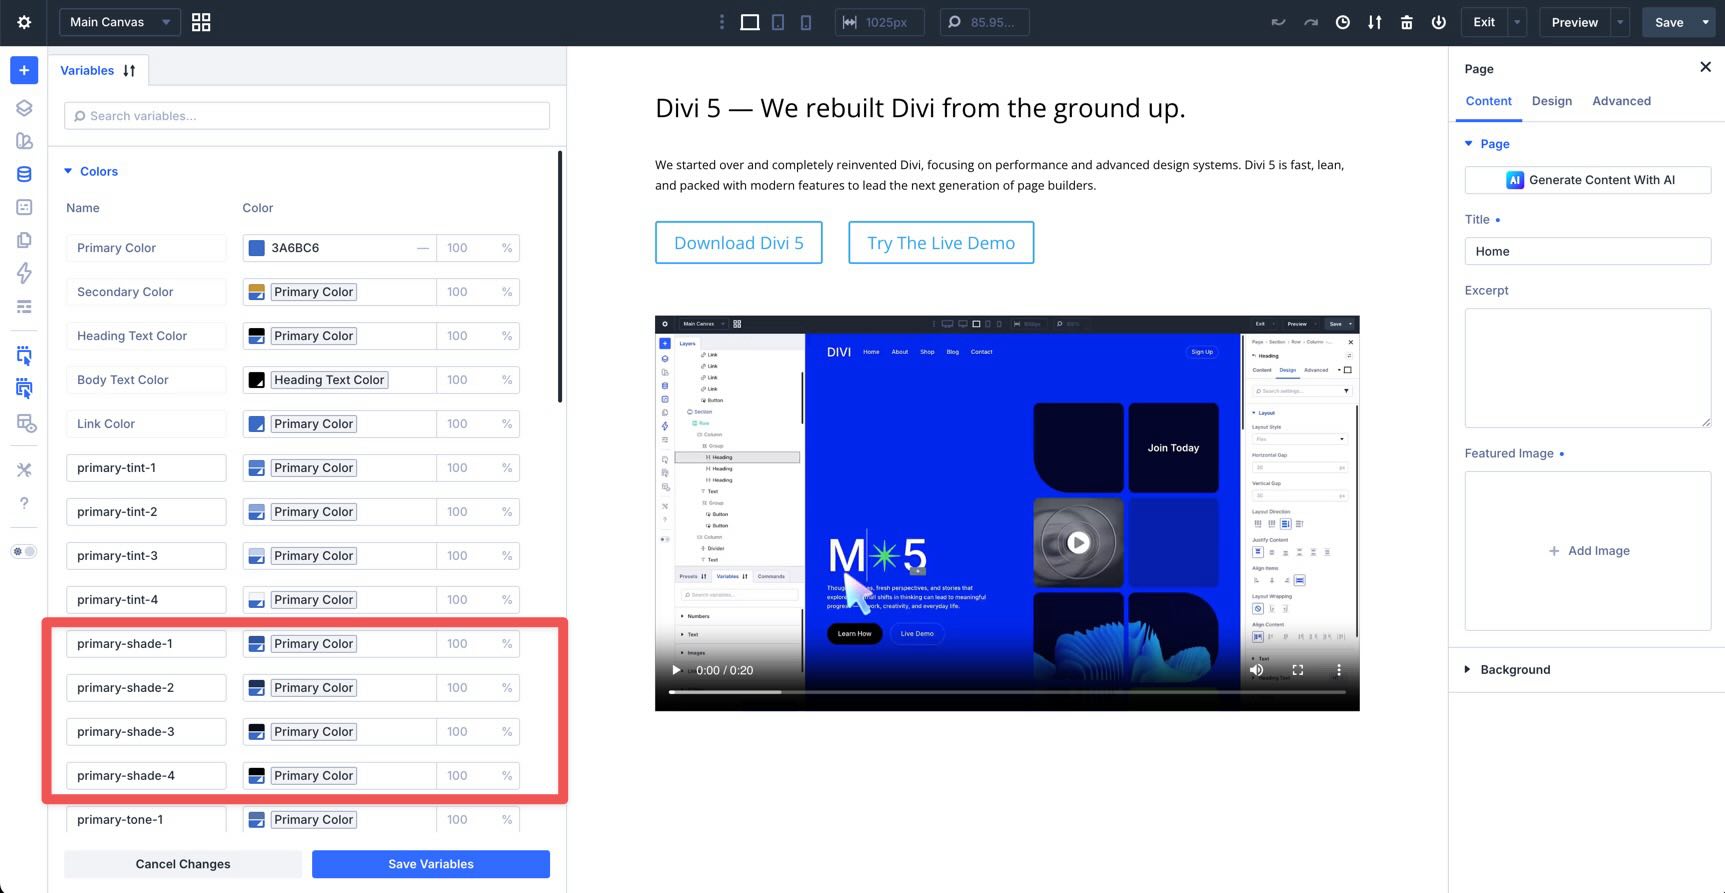This screenshot has width=1725, height=893.
Task: Click the primary-shade-4 color swatch
Action: click(x=257, y=776)
